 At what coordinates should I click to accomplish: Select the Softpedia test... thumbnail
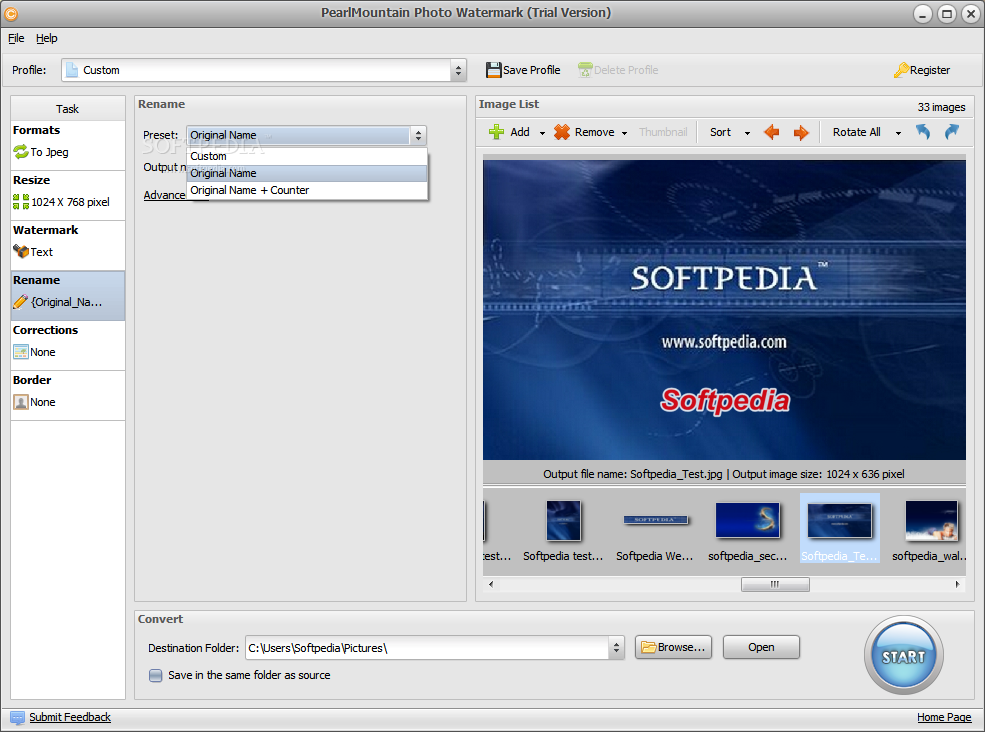pos(563,529)
